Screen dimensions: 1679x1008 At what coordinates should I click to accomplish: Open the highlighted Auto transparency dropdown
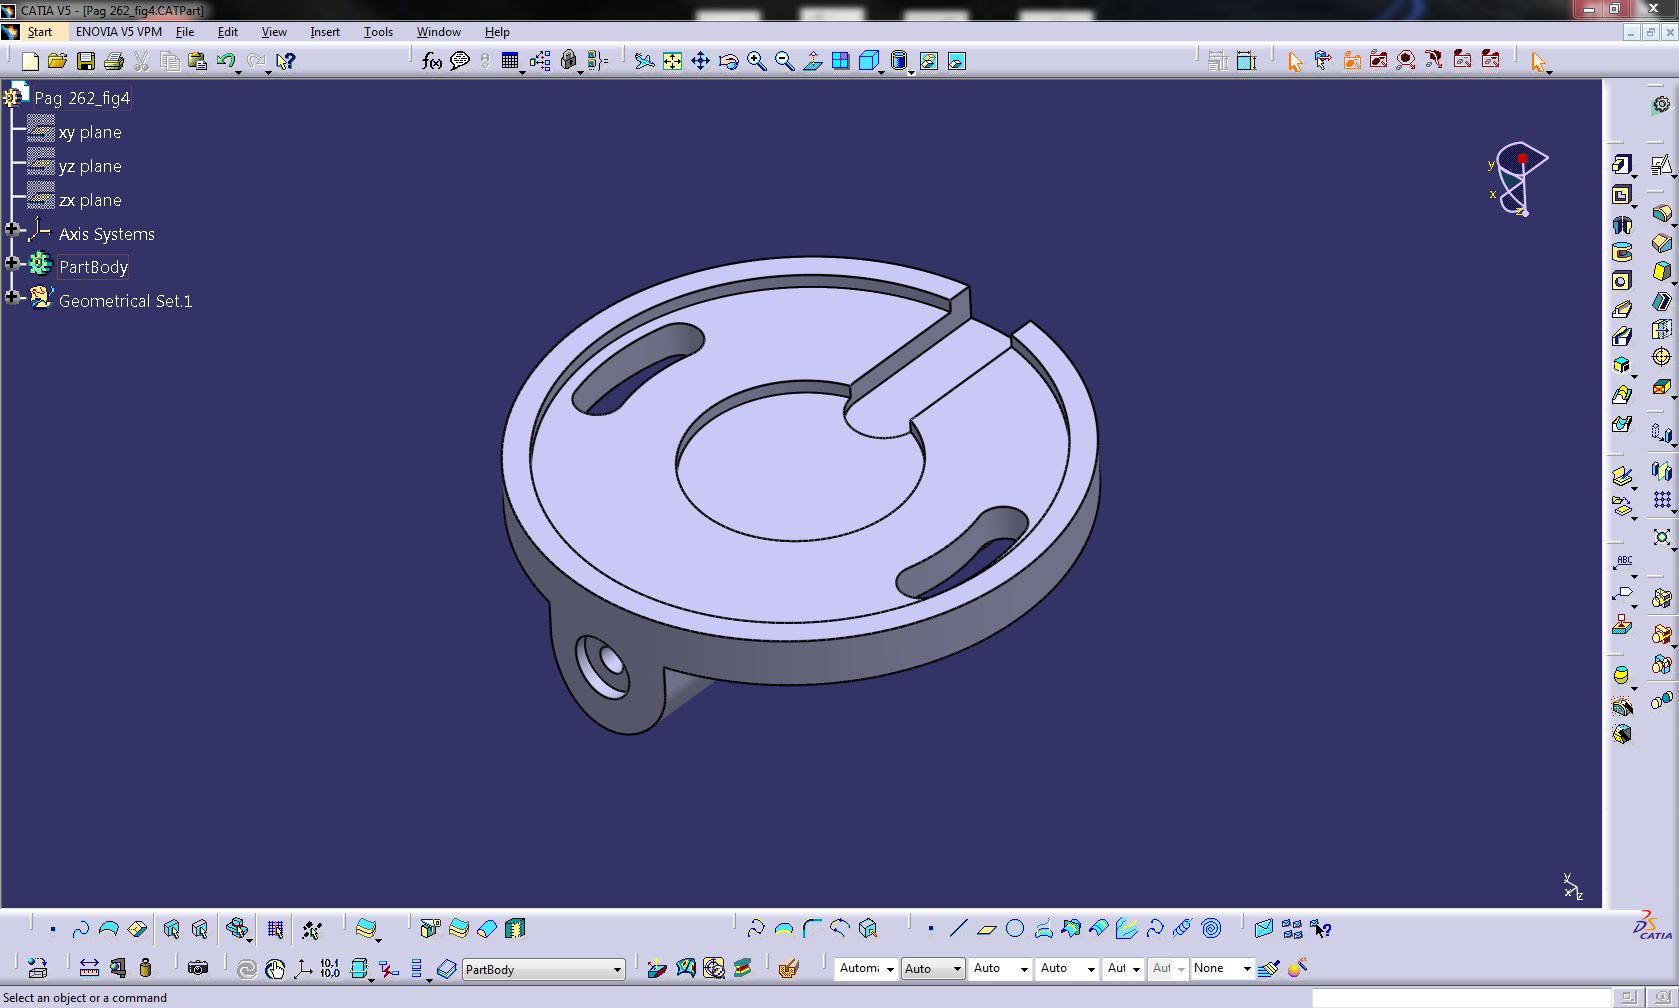[x=957, y=969]
